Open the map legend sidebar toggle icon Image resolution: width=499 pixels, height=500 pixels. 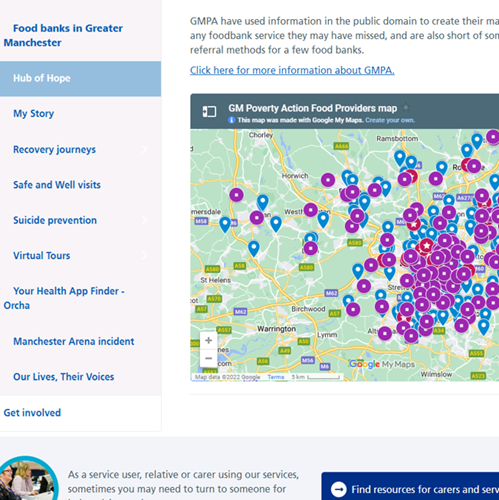(x=209, y=111)
